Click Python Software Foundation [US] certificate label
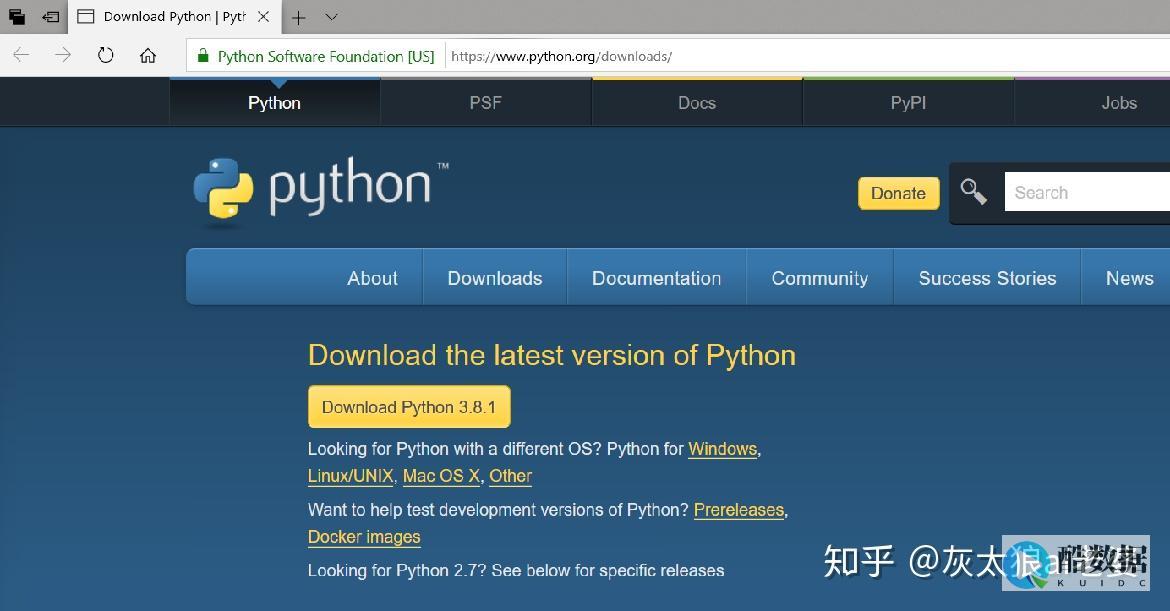Viewport: 1170px width, 611px height. coord(325,57)
